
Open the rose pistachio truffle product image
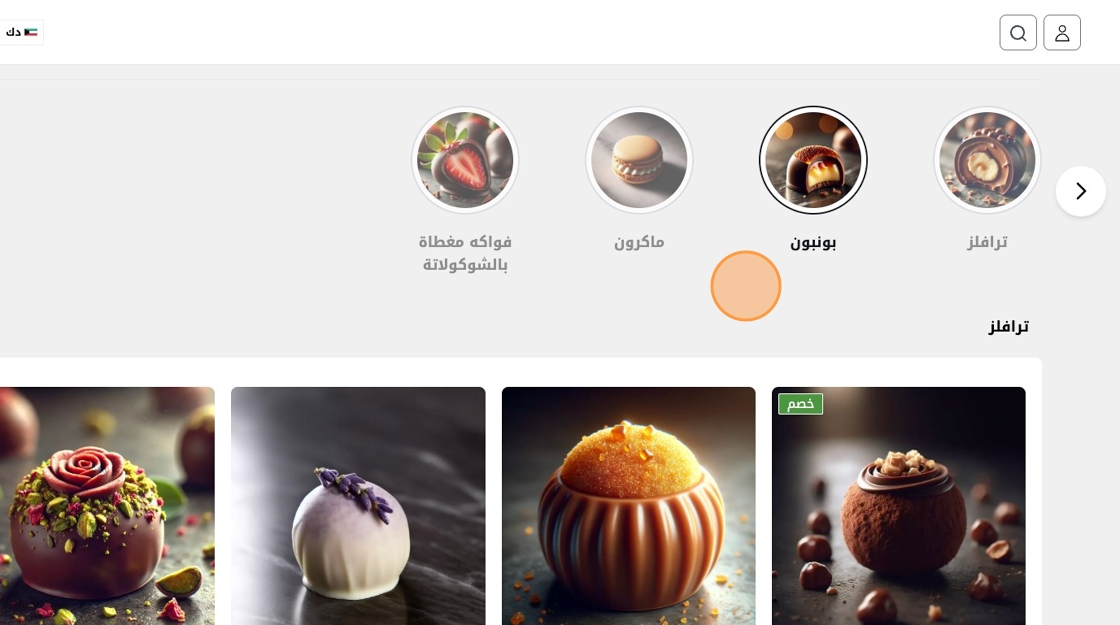click(107, 506)
